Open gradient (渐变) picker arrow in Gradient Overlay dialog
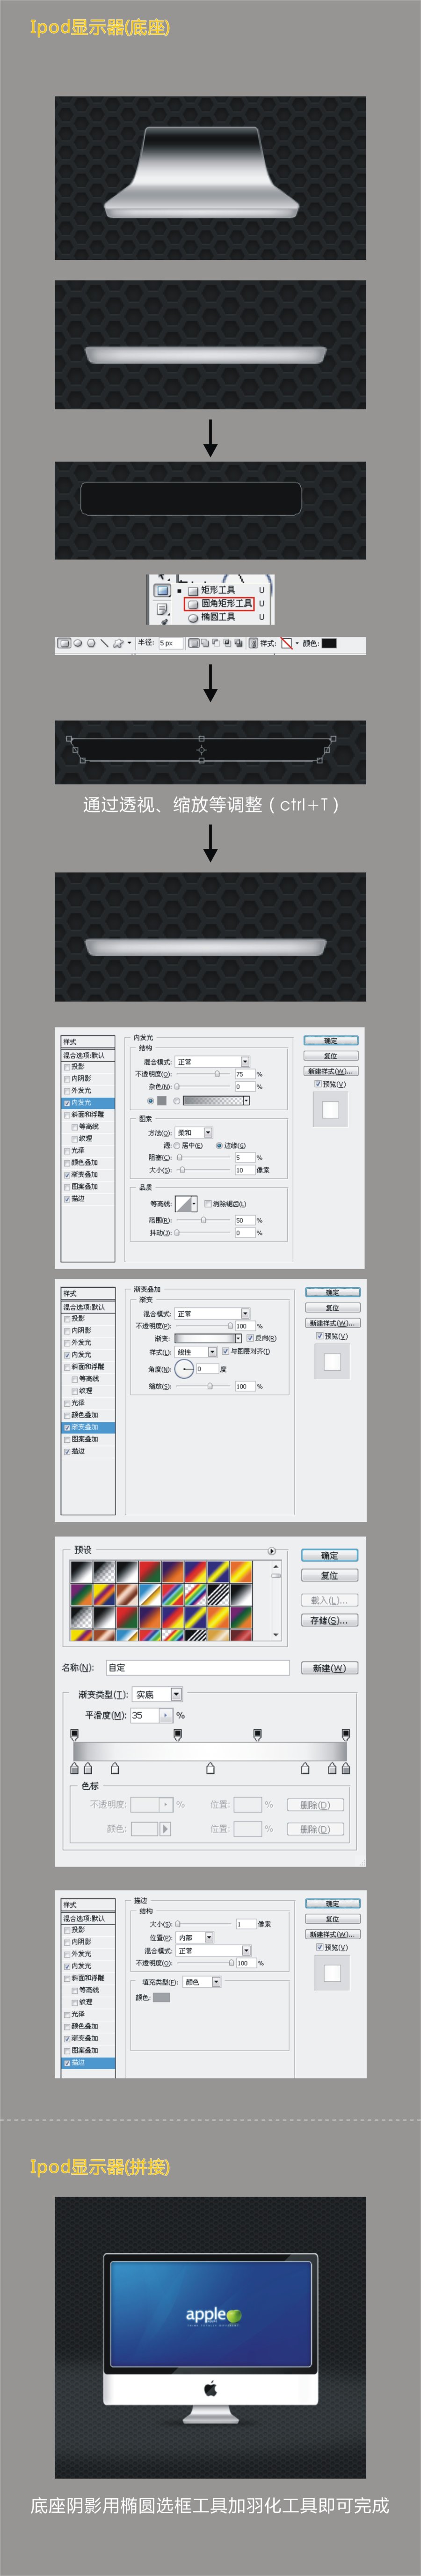 pyautogui.click(x=238, y=1338)
